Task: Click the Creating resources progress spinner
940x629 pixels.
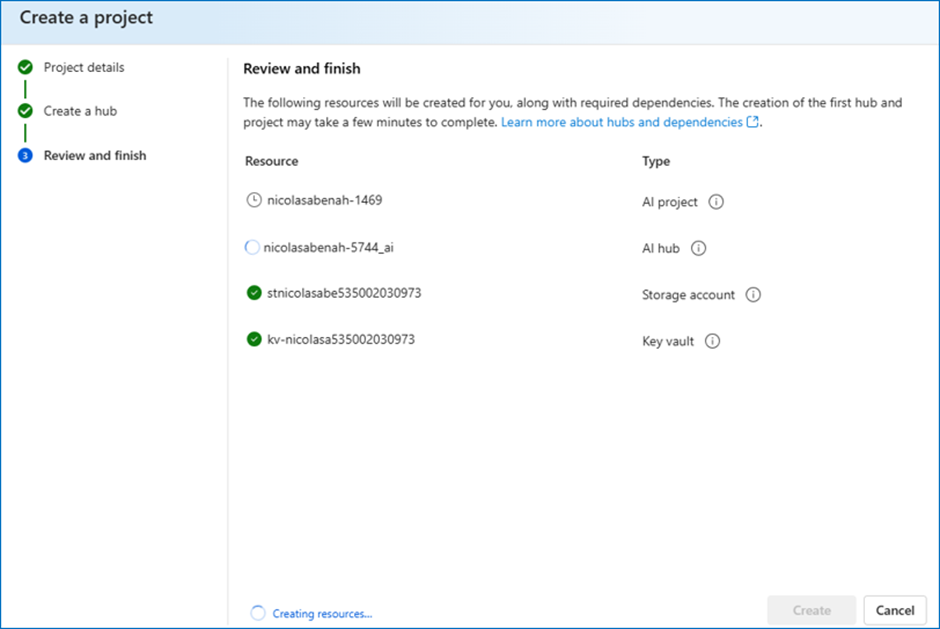Action: (x=258, y=613)
